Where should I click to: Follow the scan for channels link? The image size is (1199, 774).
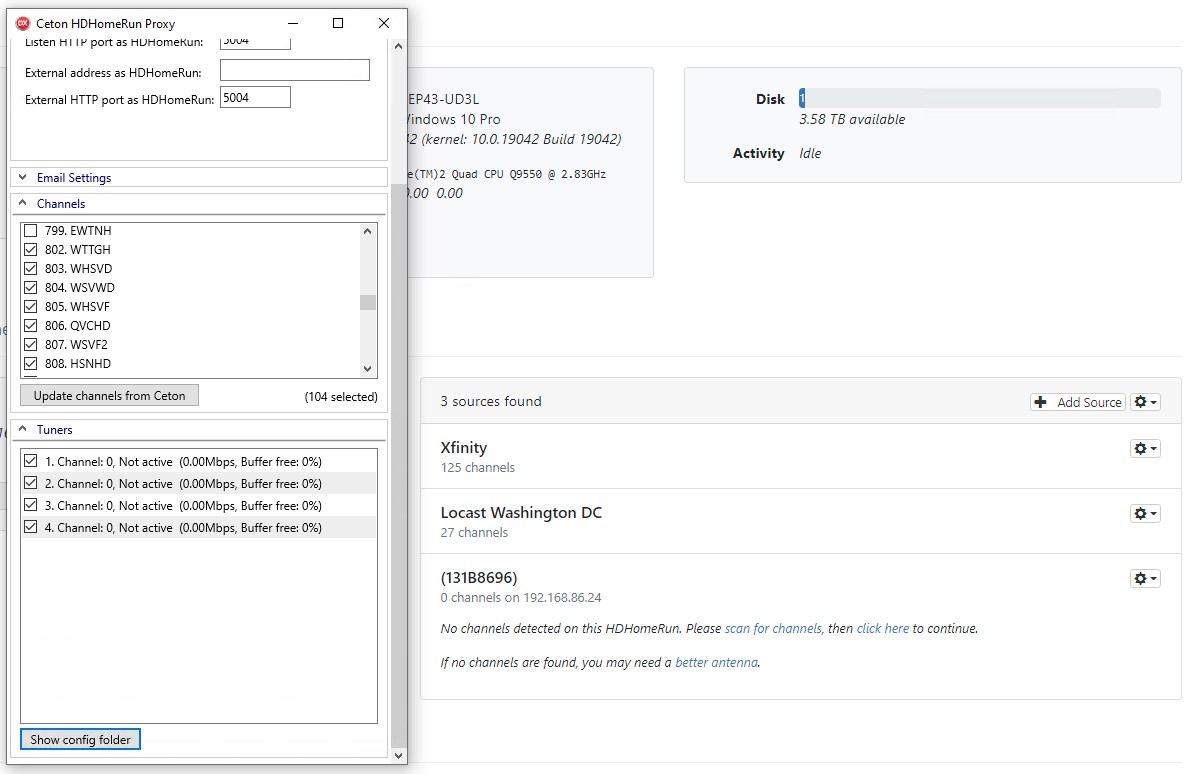(773, 629)
